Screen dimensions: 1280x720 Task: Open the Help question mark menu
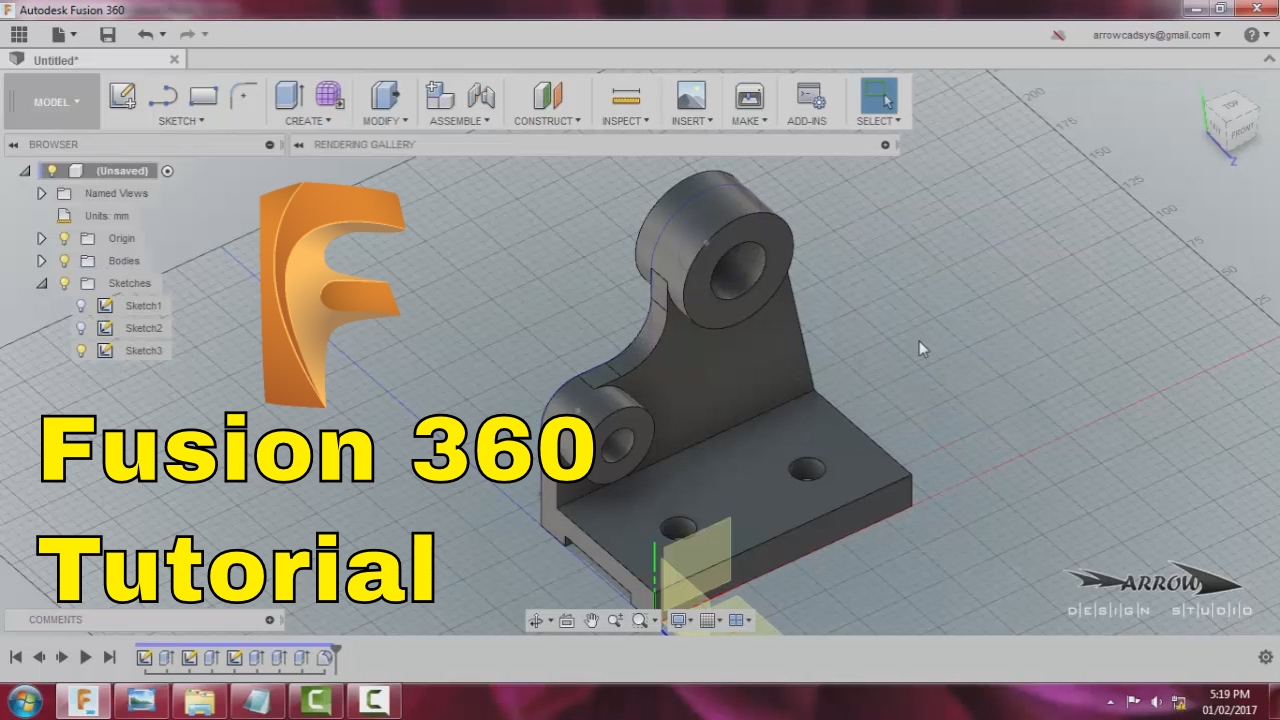1255,35
